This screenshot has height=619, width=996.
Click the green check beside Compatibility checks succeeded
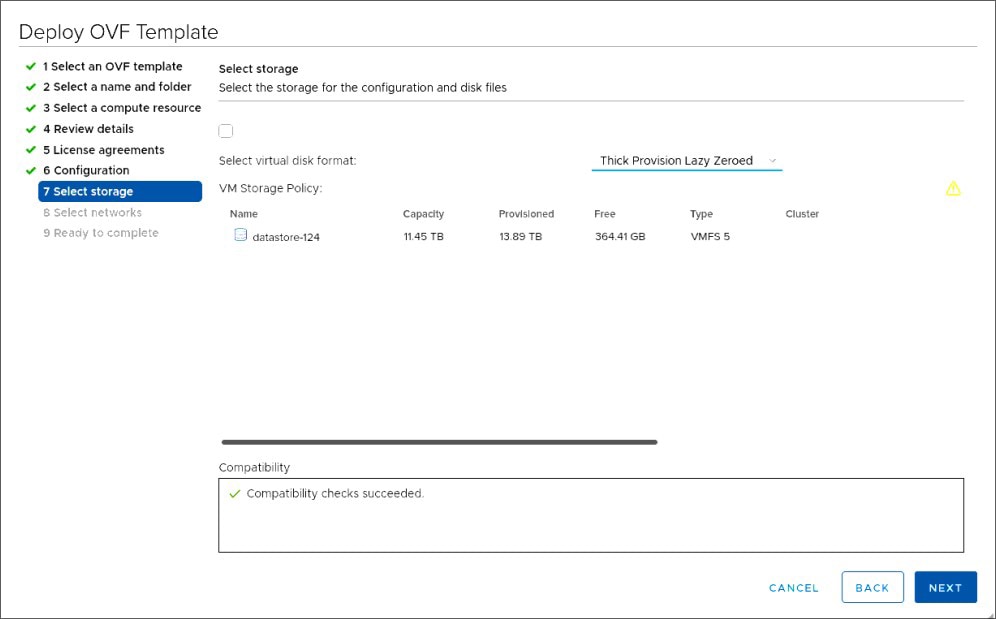(235, 493)
